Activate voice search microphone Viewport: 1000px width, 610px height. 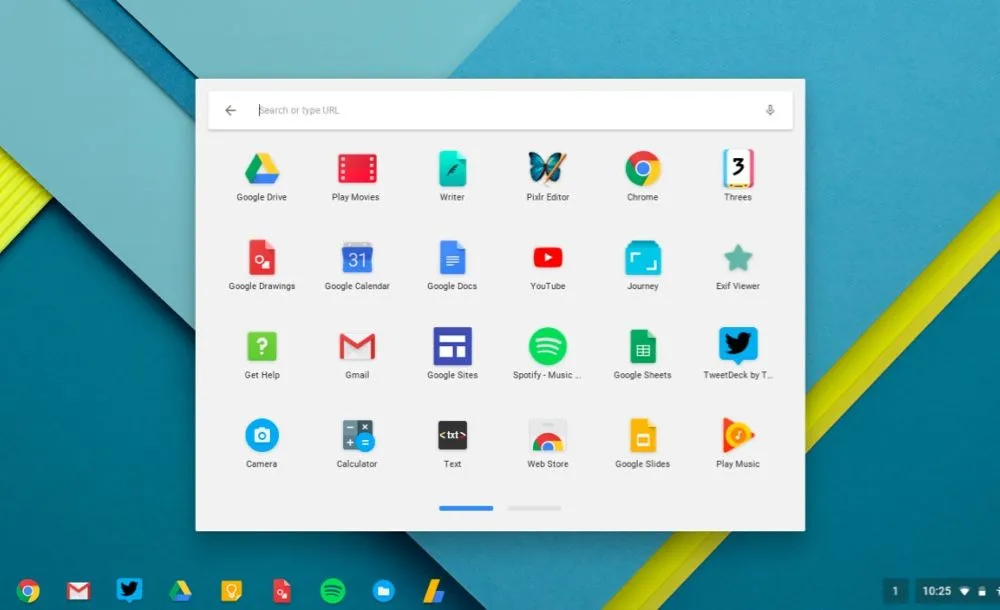[x=770, y=110]
